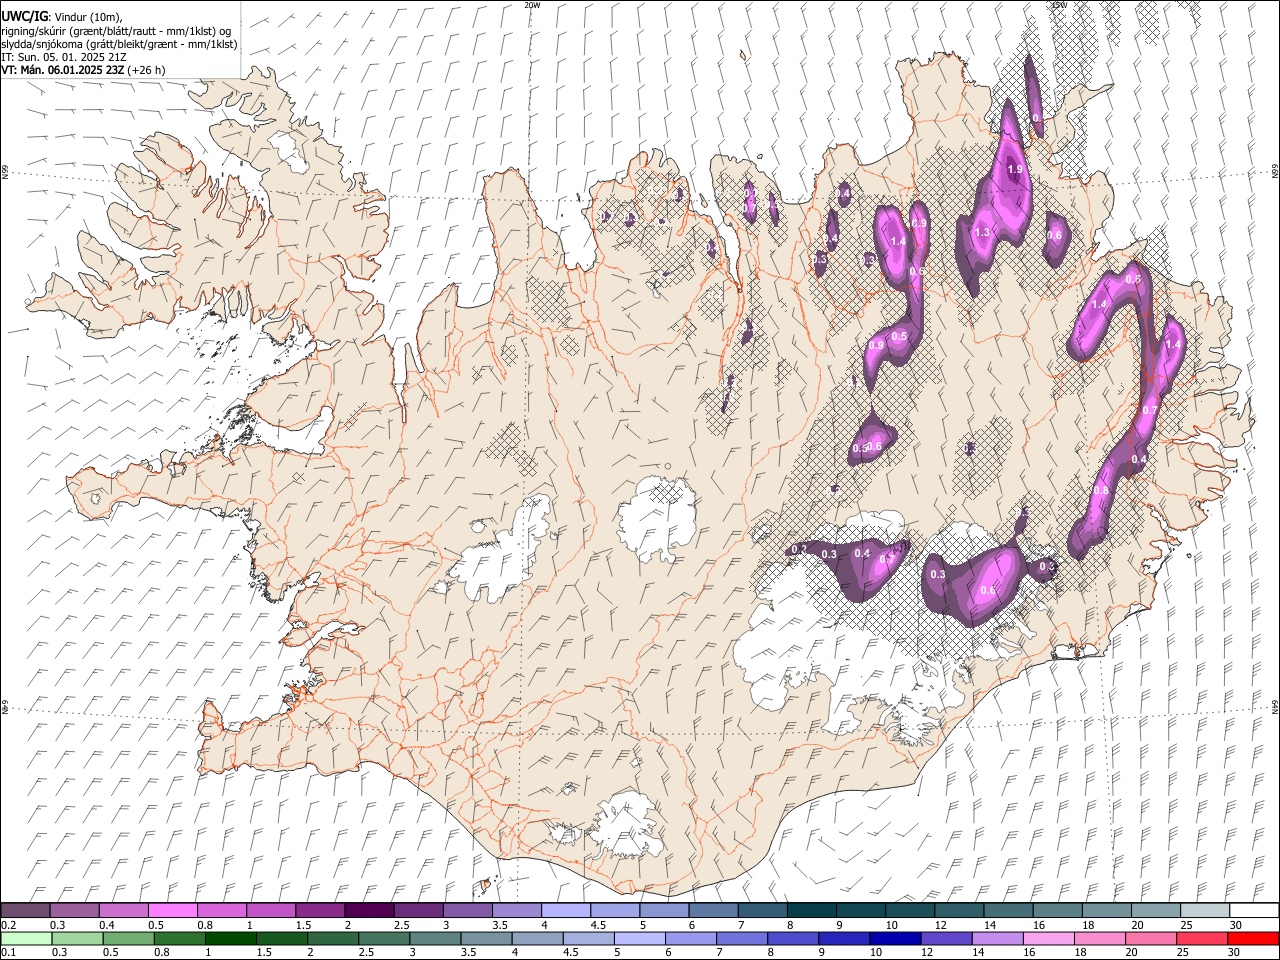This screenshot has width=1280, height=960.
Task: Pick the darkest green rain swatch starting at 1
Action: click(231, 938)
